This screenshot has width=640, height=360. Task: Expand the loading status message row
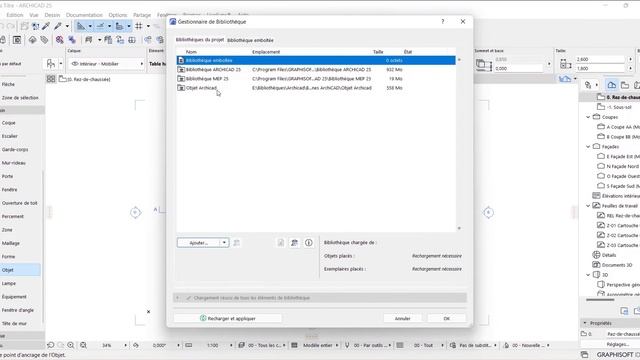click(178, 298)
